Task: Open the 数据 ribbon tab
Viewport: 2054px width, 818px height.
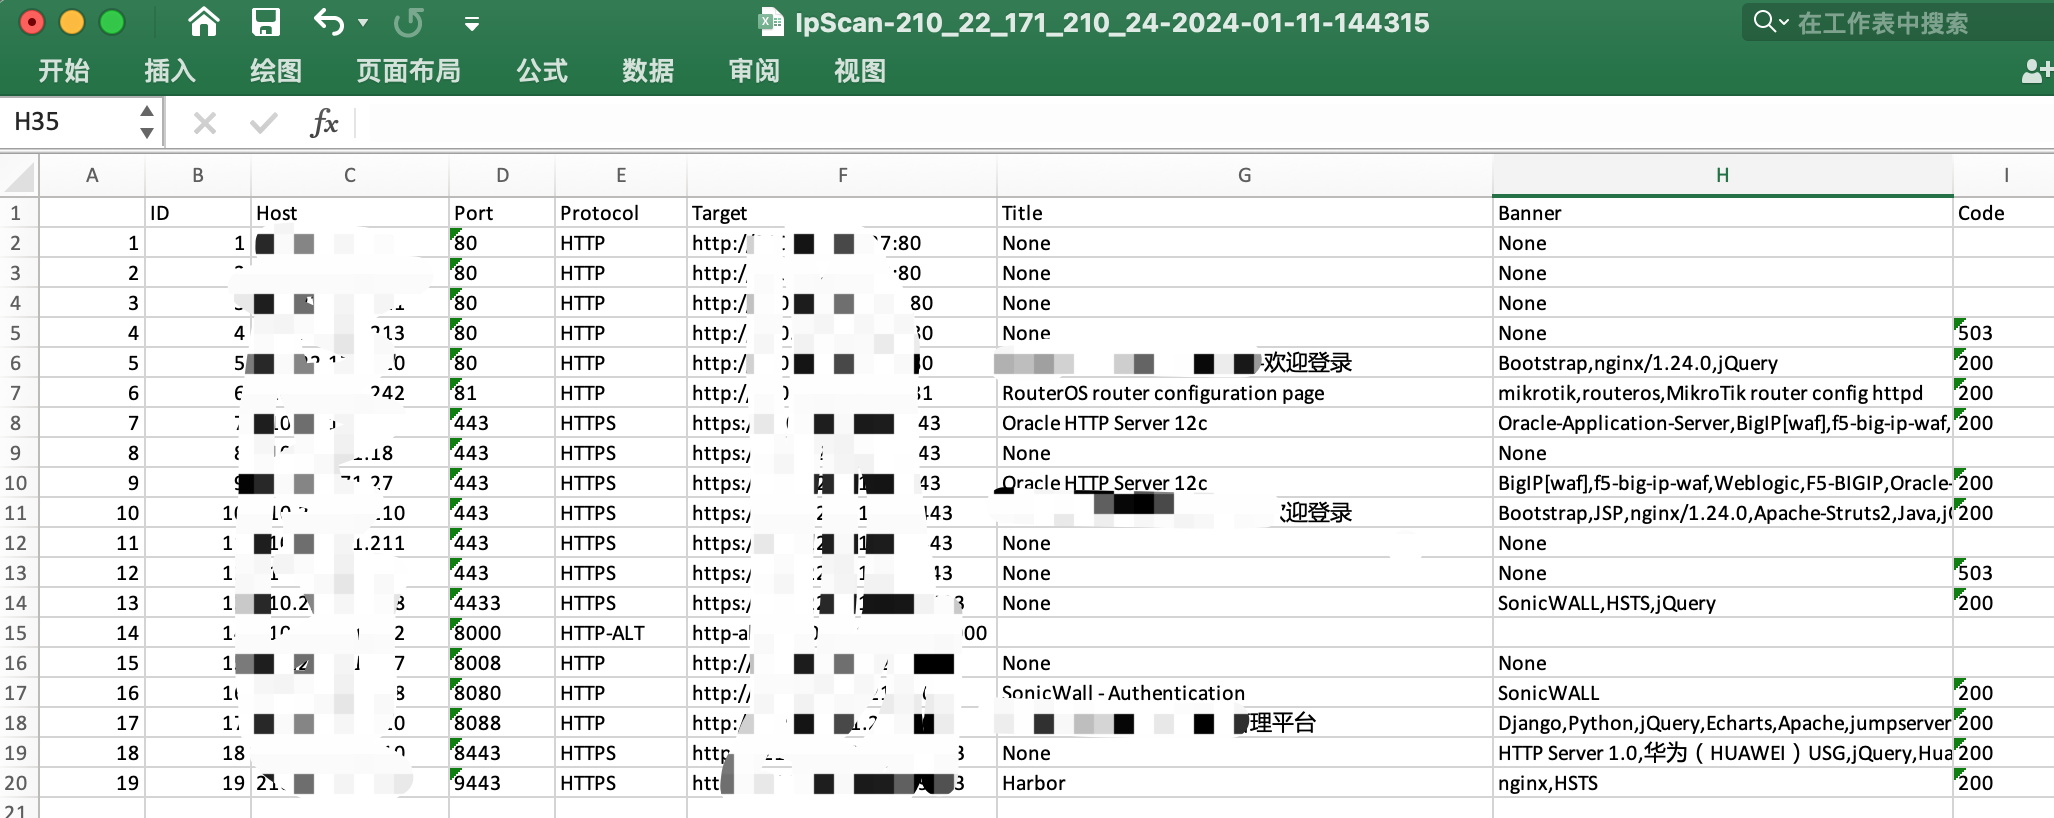Action: [x=648, y=71]
